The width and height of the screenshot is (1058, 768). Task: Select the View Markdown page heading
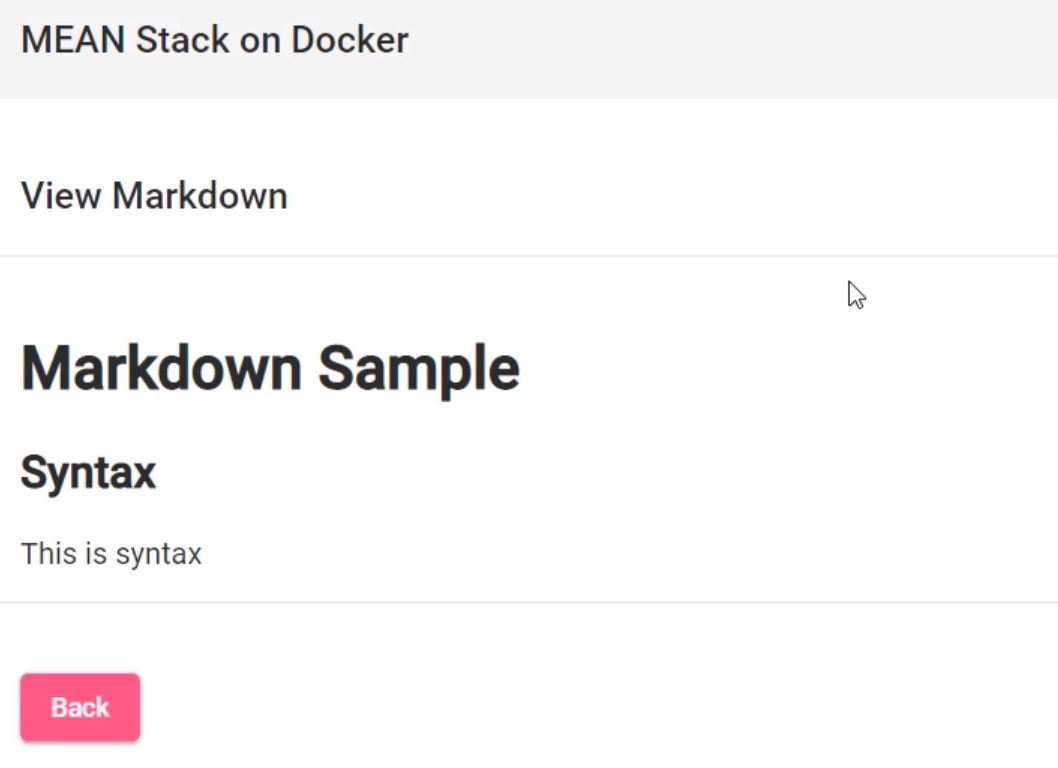click(154, 196)
